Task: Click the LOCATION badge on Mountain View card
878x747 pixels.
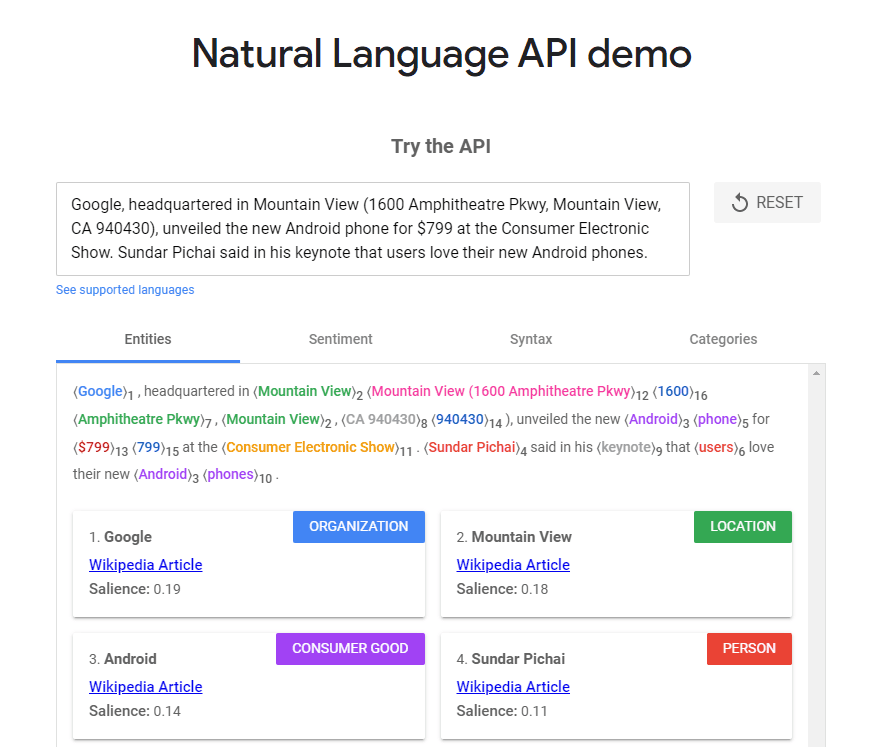Action: [x=742, y=526]
